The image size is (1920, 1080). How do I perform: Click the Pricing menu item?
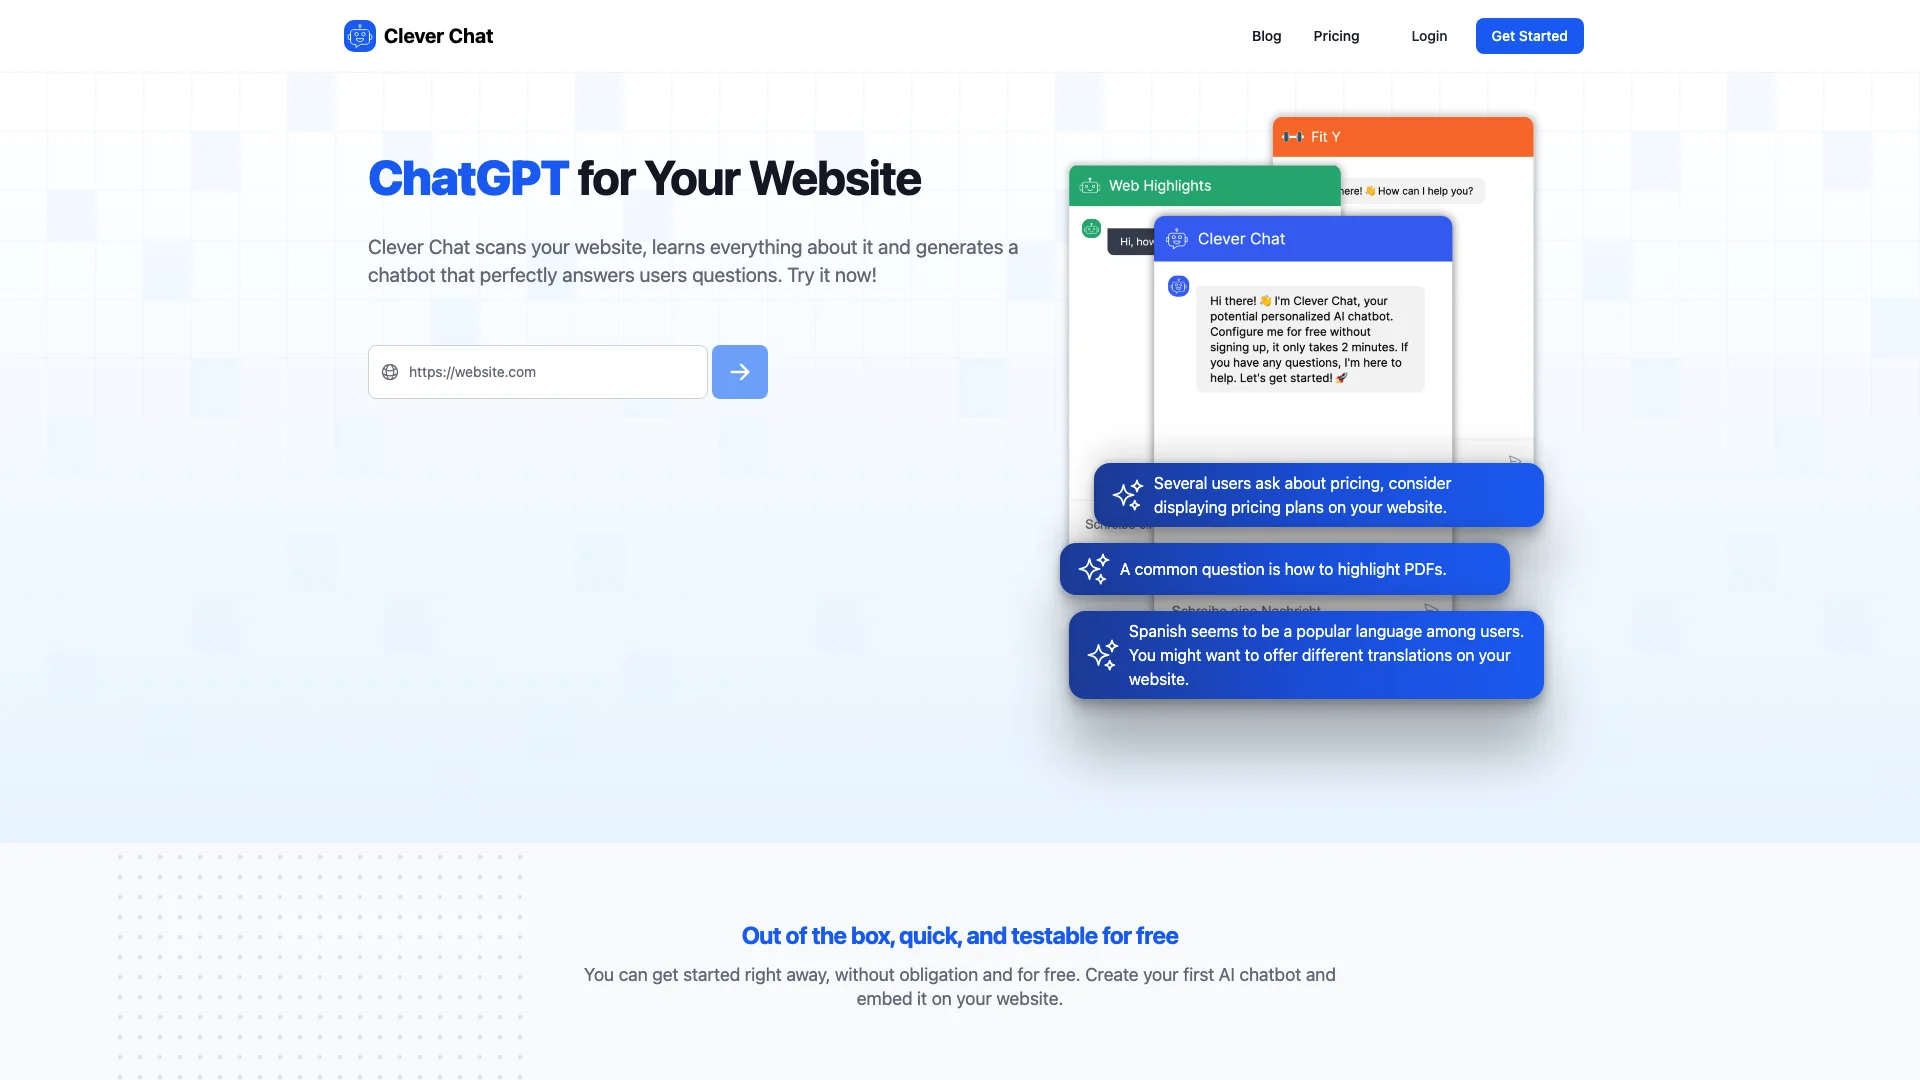click(1336, 36)
